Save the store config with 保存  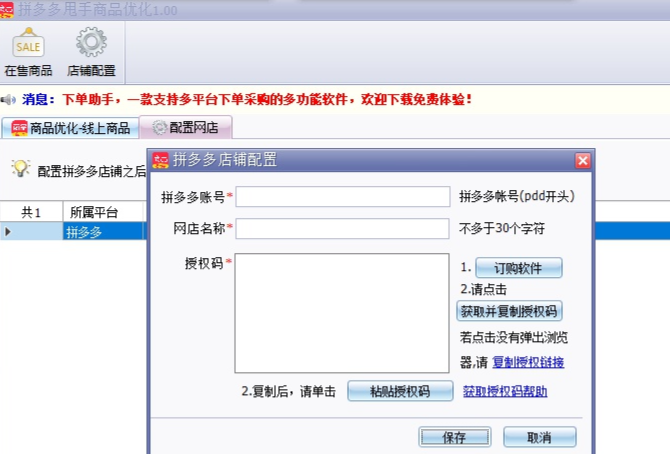[455, 437]
